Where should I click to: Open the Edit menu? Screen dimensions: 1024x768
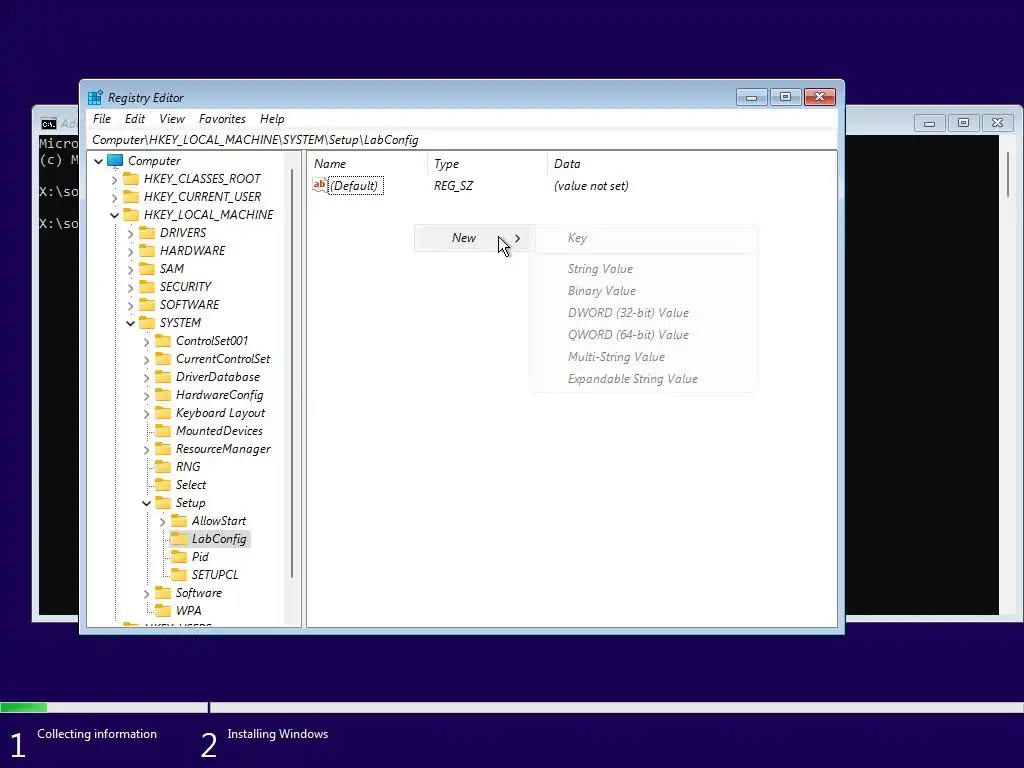point(135,119)
